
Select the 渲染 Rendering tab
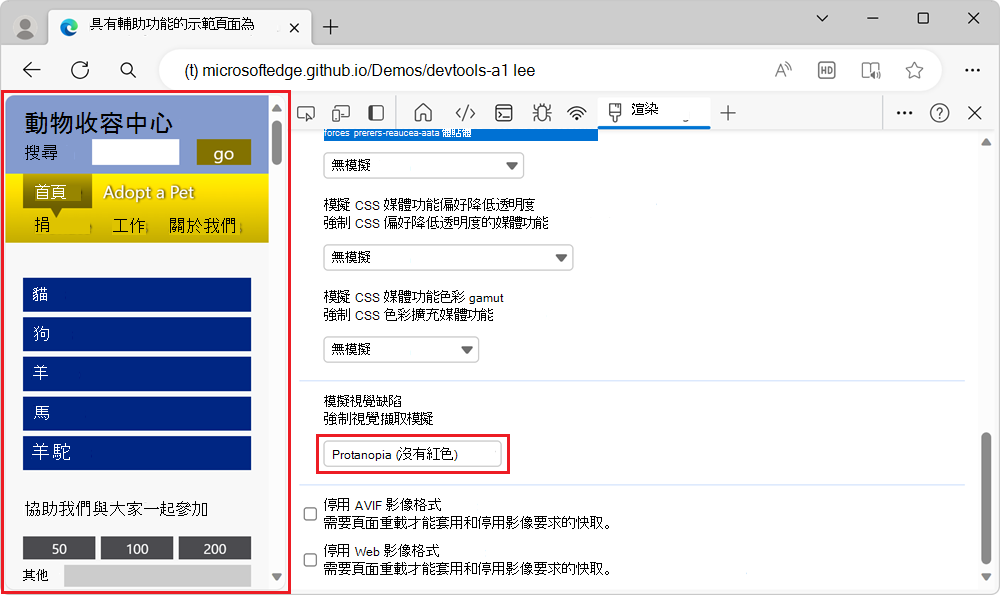pos(654,112)
